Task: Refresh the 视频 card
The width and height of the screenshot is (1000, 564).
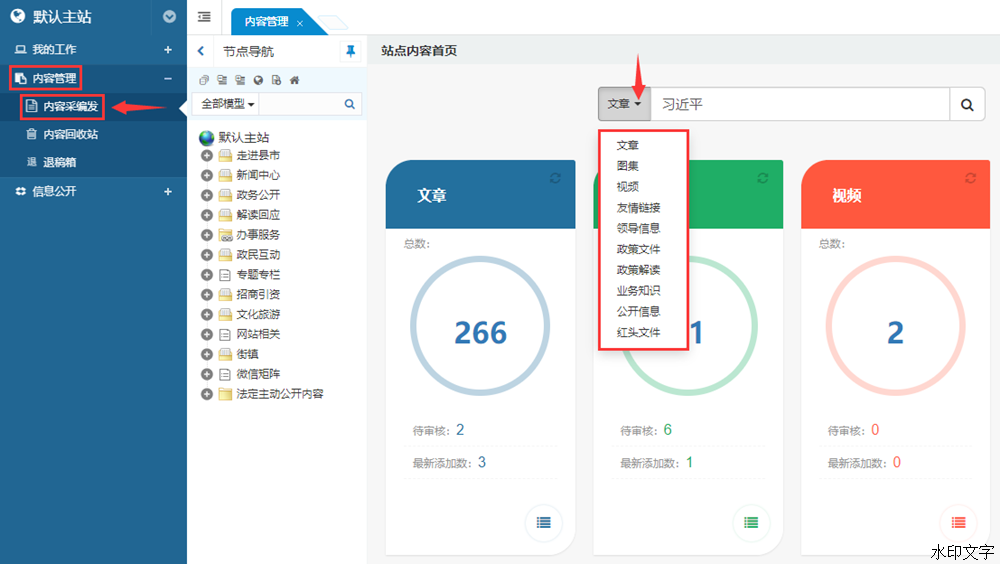Action: [x=971, y=178]
